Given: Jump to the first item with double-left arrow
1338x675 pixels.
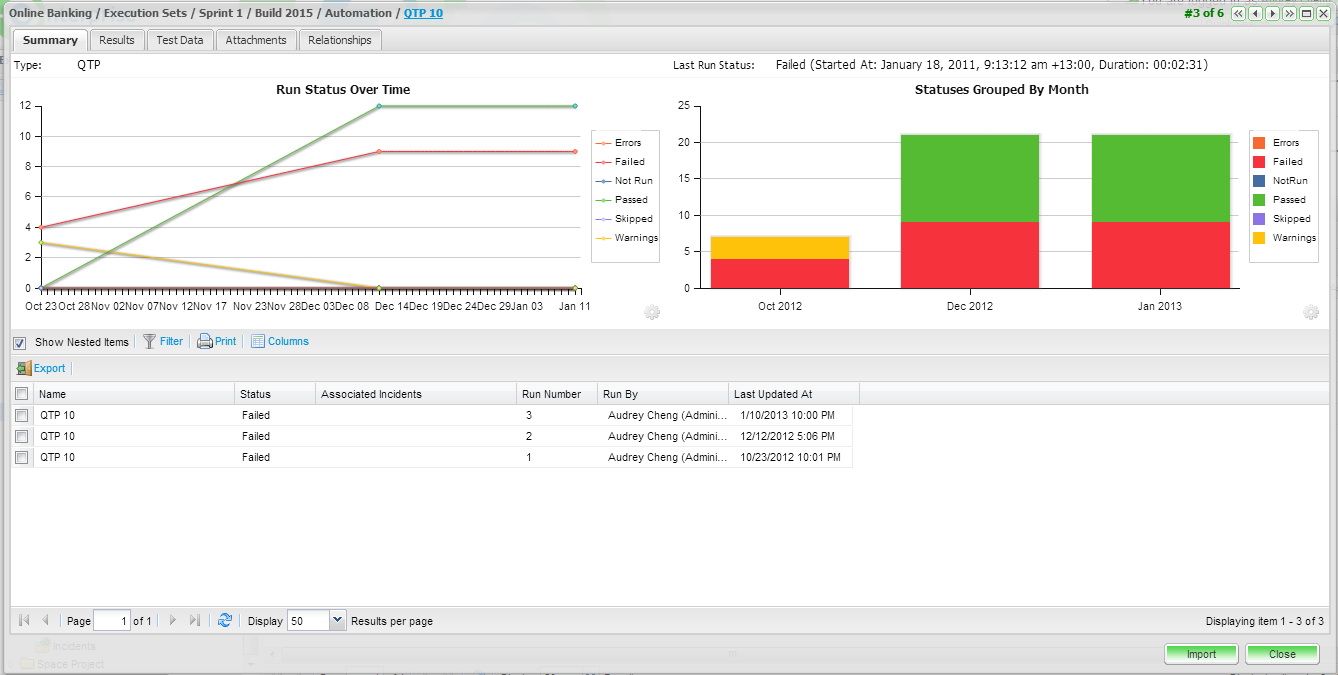Looking at the screenshot, I should (1238, 14).
